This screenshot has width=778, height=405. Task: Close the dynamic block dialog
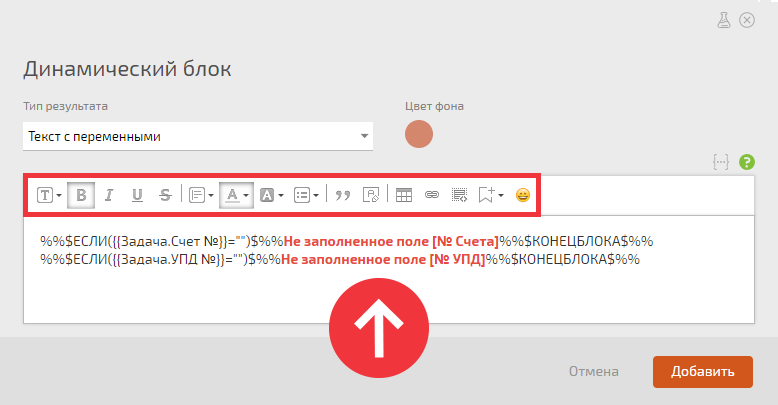tap(747, 20)
